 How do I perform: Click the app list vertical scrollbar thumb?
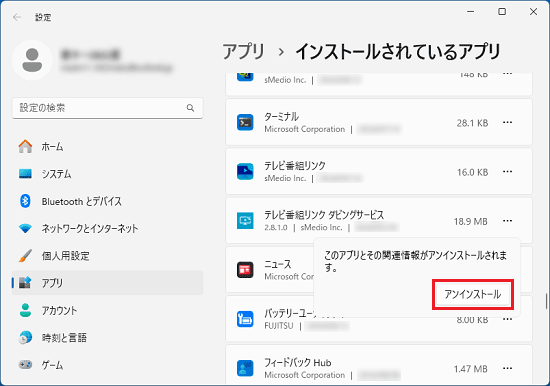[x=546, y=301]
